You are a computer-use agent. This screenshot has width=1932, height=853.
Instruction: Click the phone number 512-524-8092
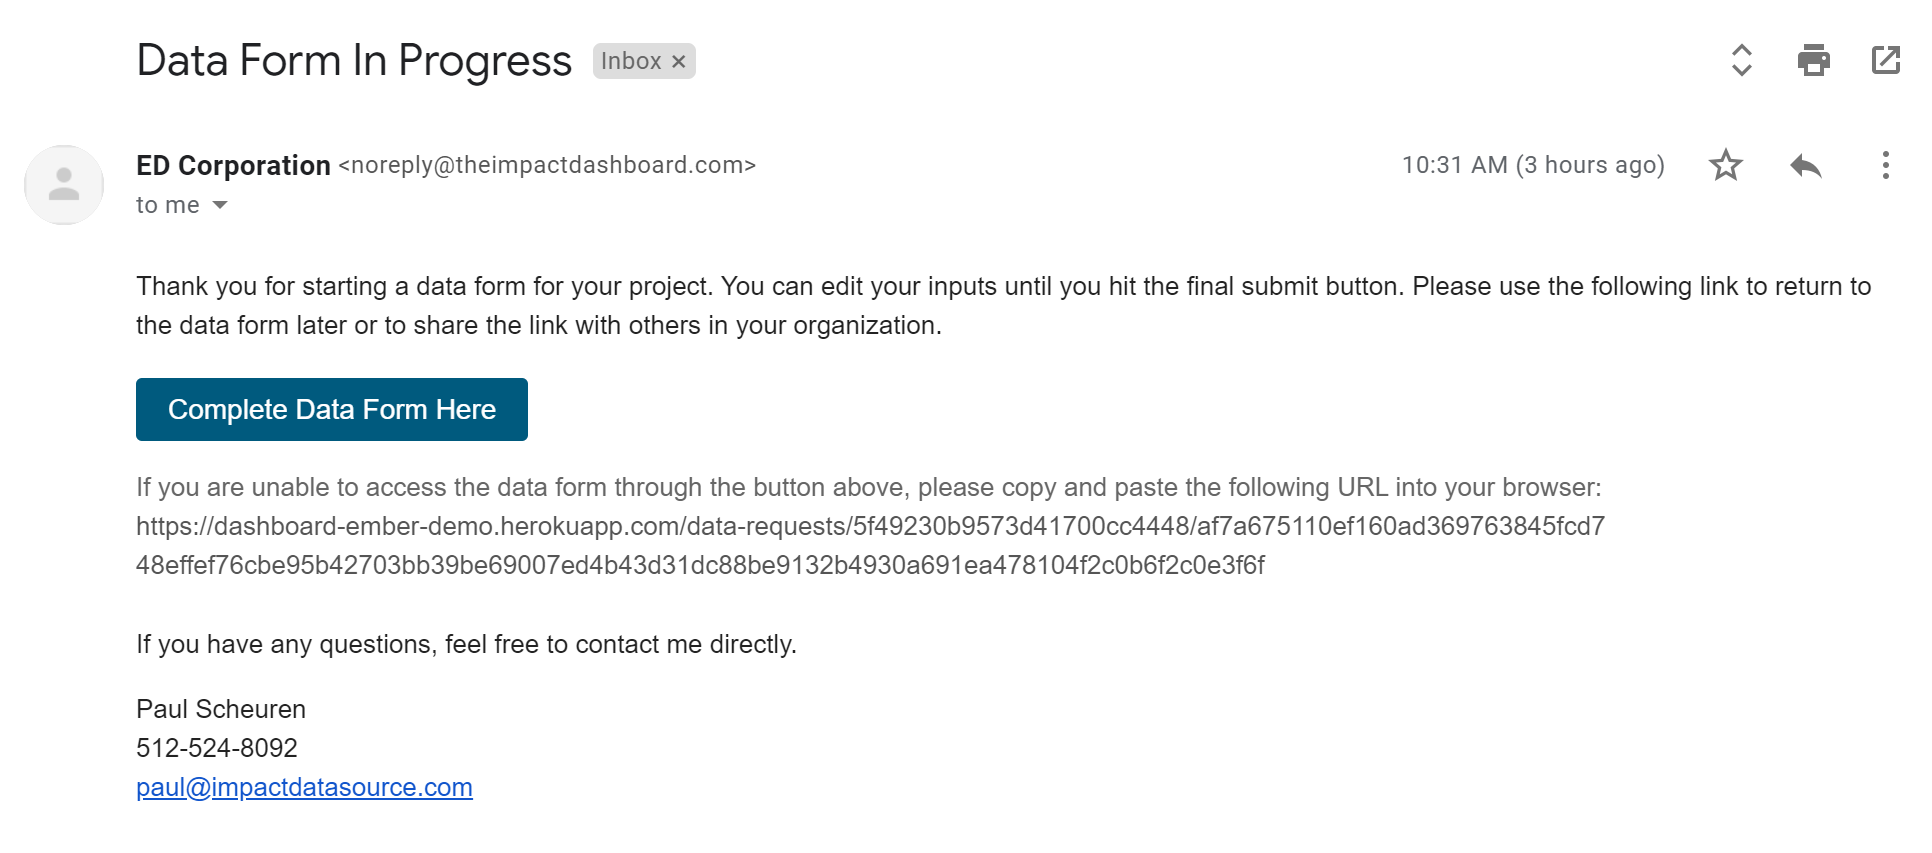click(217, 748)
